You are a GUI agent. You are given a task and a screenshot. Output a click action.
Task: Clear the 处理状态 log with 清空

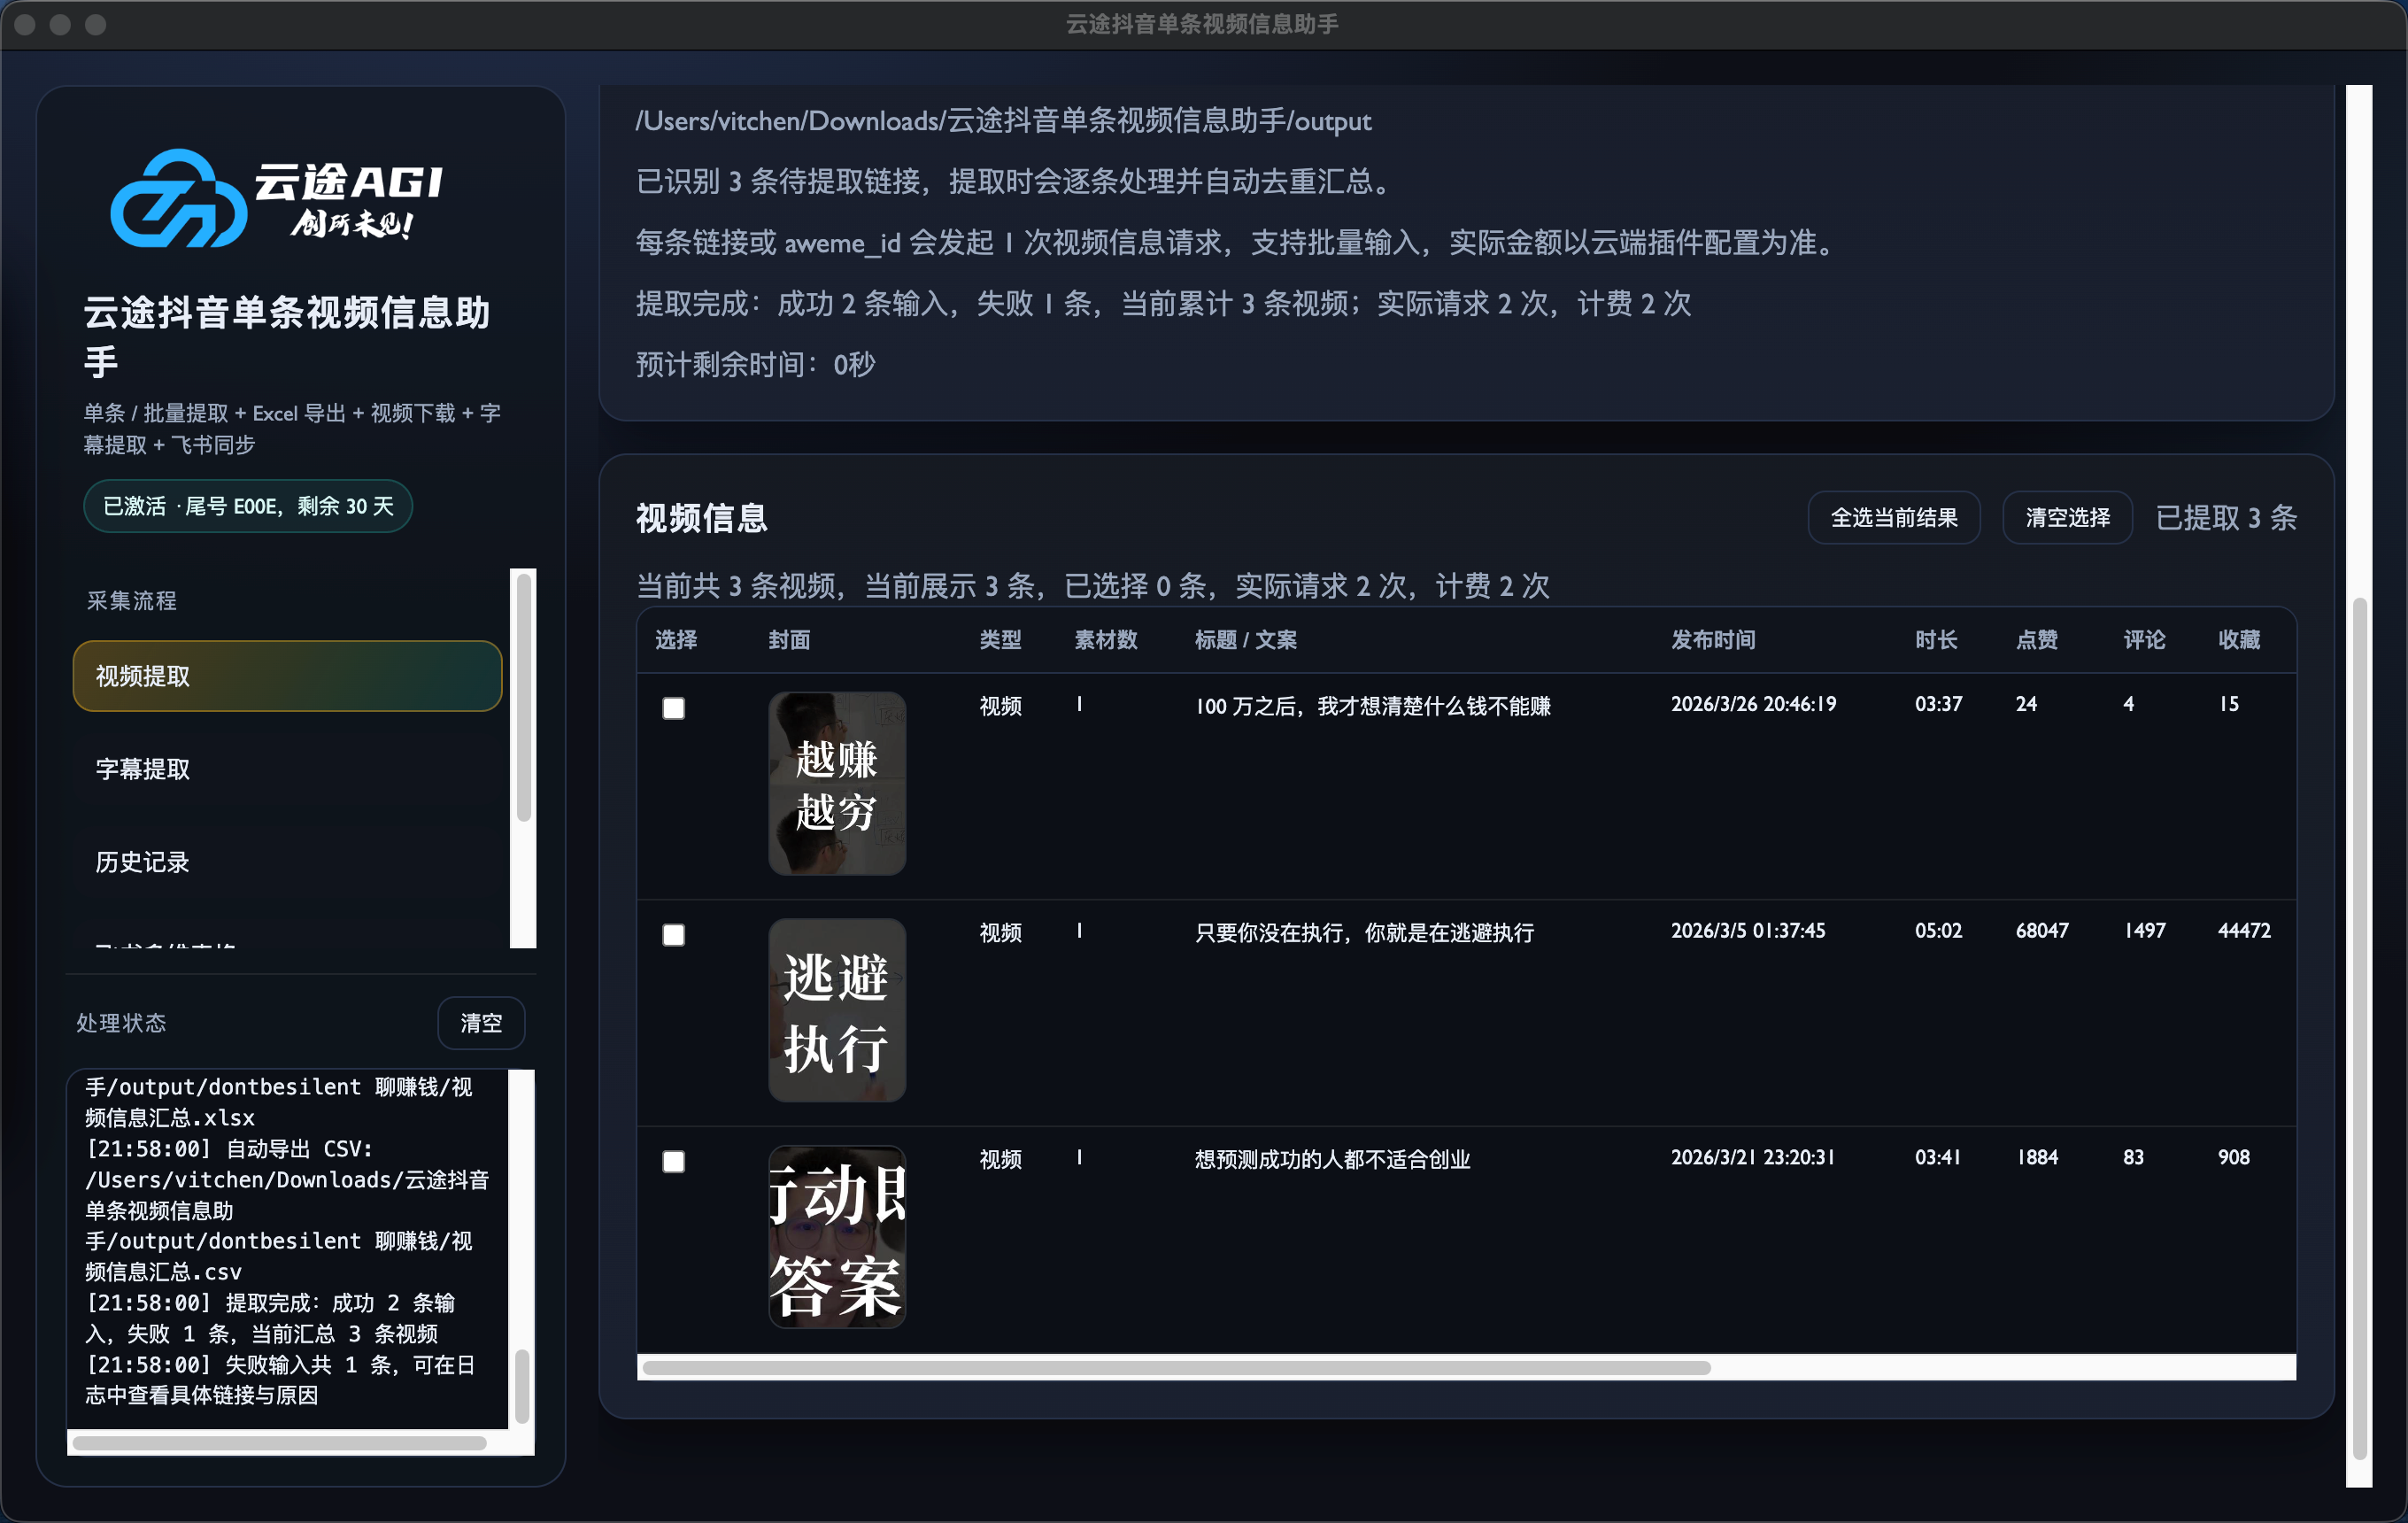481,1023
